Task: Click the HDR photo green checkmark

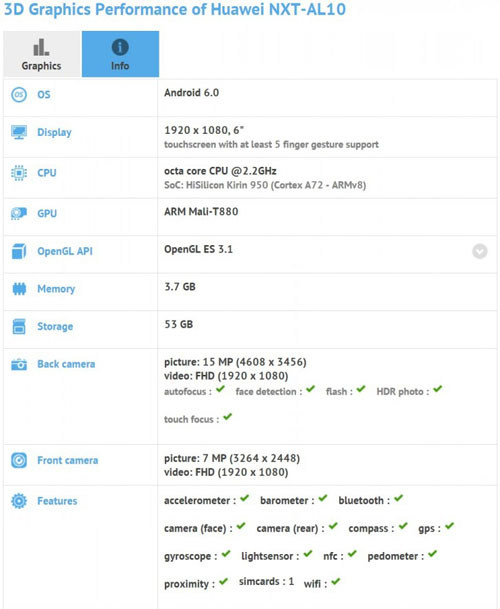Action: click(x=438, y=389)
